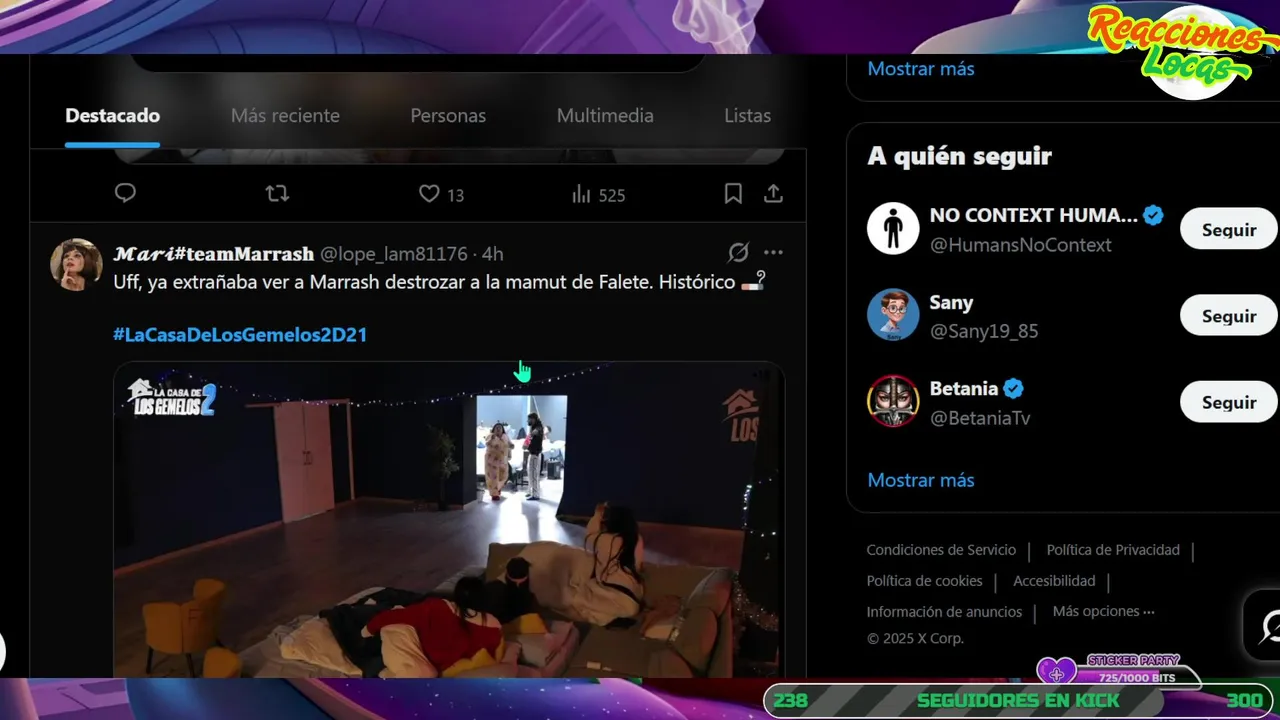Click the share upload icon
This screenshot has height=720, width=1280.
coord(773,193)
